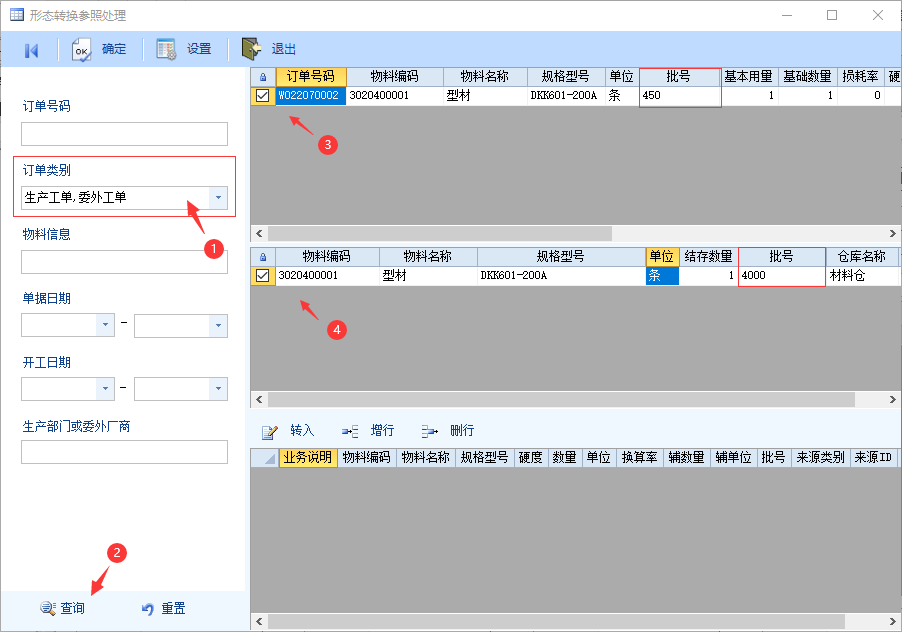The width and height of the screenshot is (902, 632).
Task: Click the 重置 reset button
Action: 163,608
